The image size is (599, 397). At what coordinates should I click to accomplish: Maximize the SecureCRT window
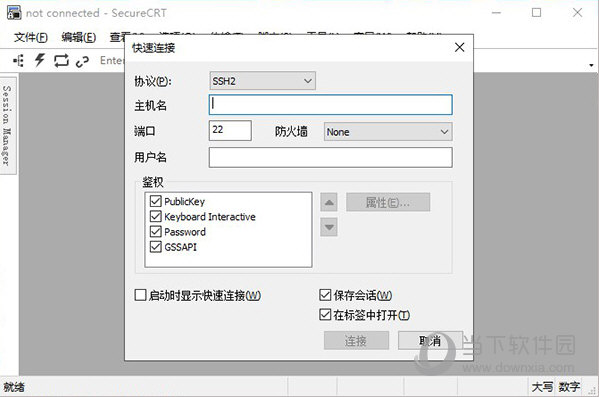point(536,13)
